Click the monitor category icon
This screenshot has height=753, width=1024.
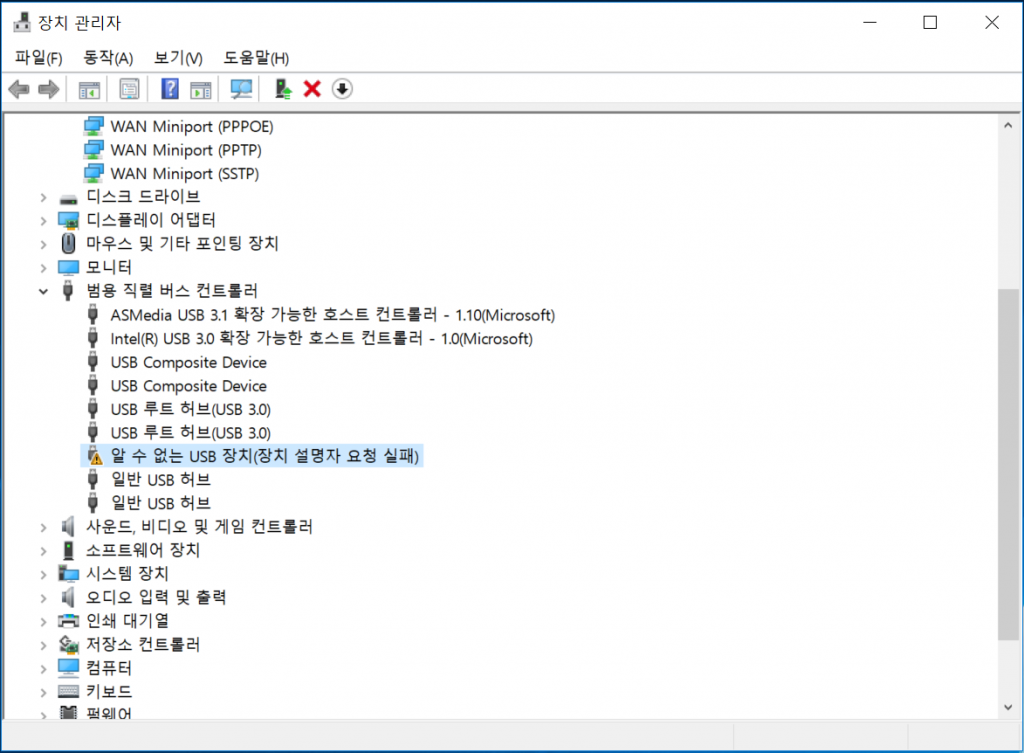tap(69, 268)
